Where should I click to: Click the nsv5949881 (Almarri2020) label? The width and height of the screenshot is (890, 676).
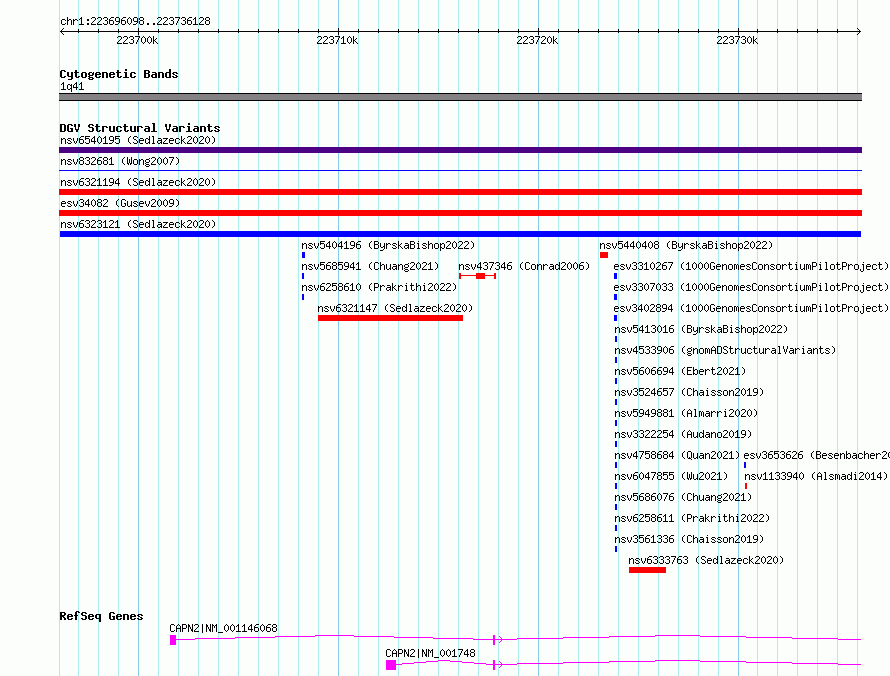[x=686, y=413]
